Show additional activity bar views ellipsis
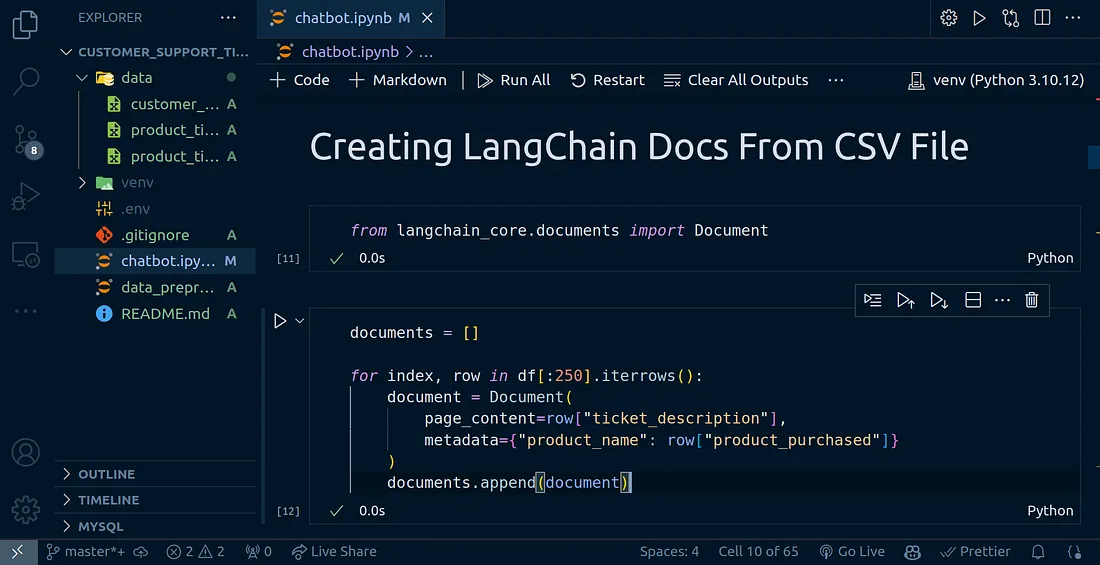 25,310
